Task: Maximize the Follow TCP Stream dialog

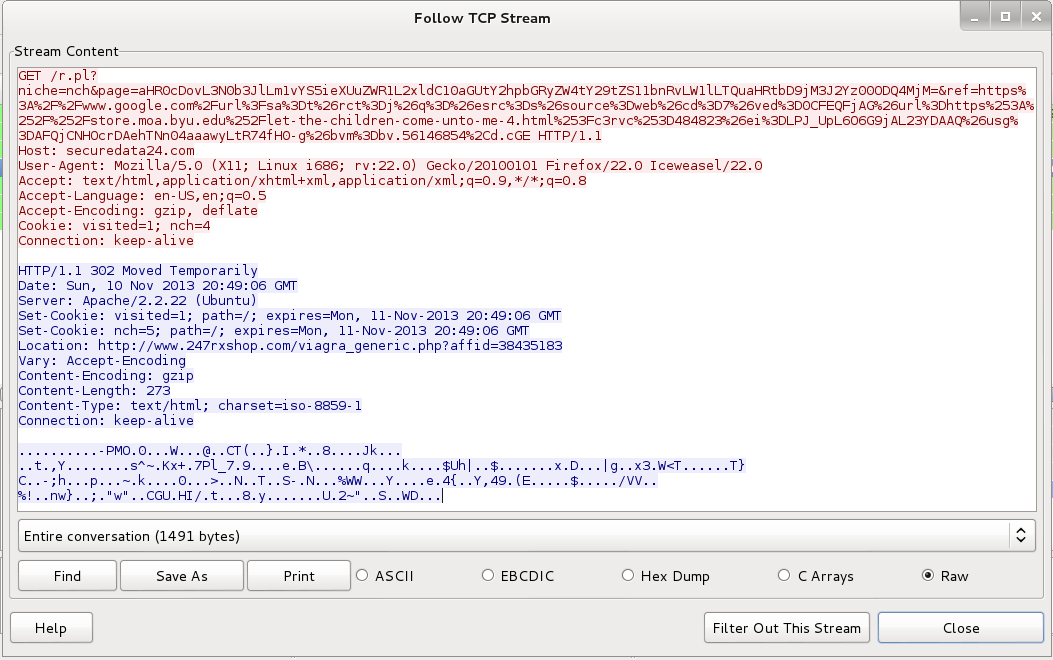Action: coord(1005,16)
